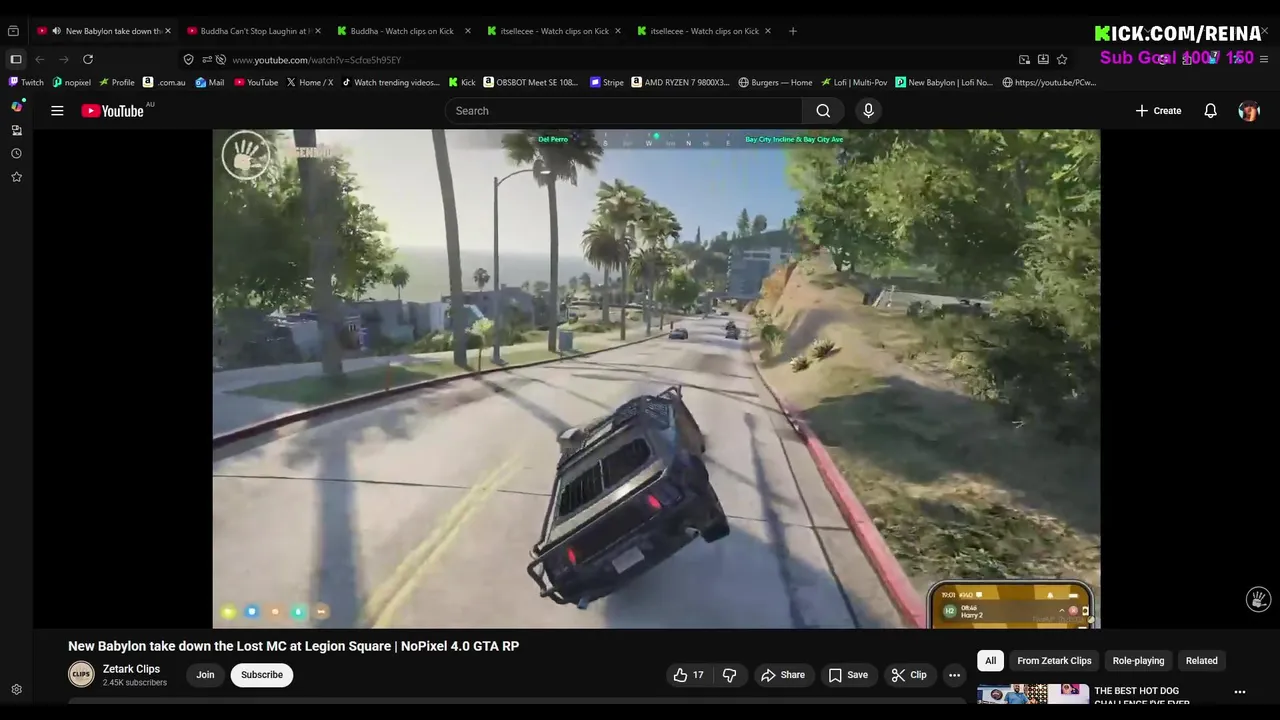This screenshot has width=1280, height=720.
Task: Dislike the video with thumbs down
Action: point(729,675)
